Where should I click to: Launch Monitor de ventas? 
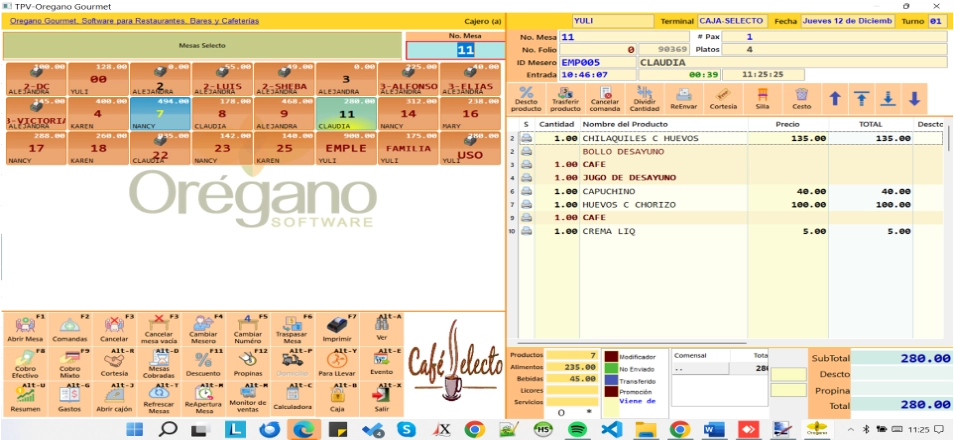pos(248,398)
